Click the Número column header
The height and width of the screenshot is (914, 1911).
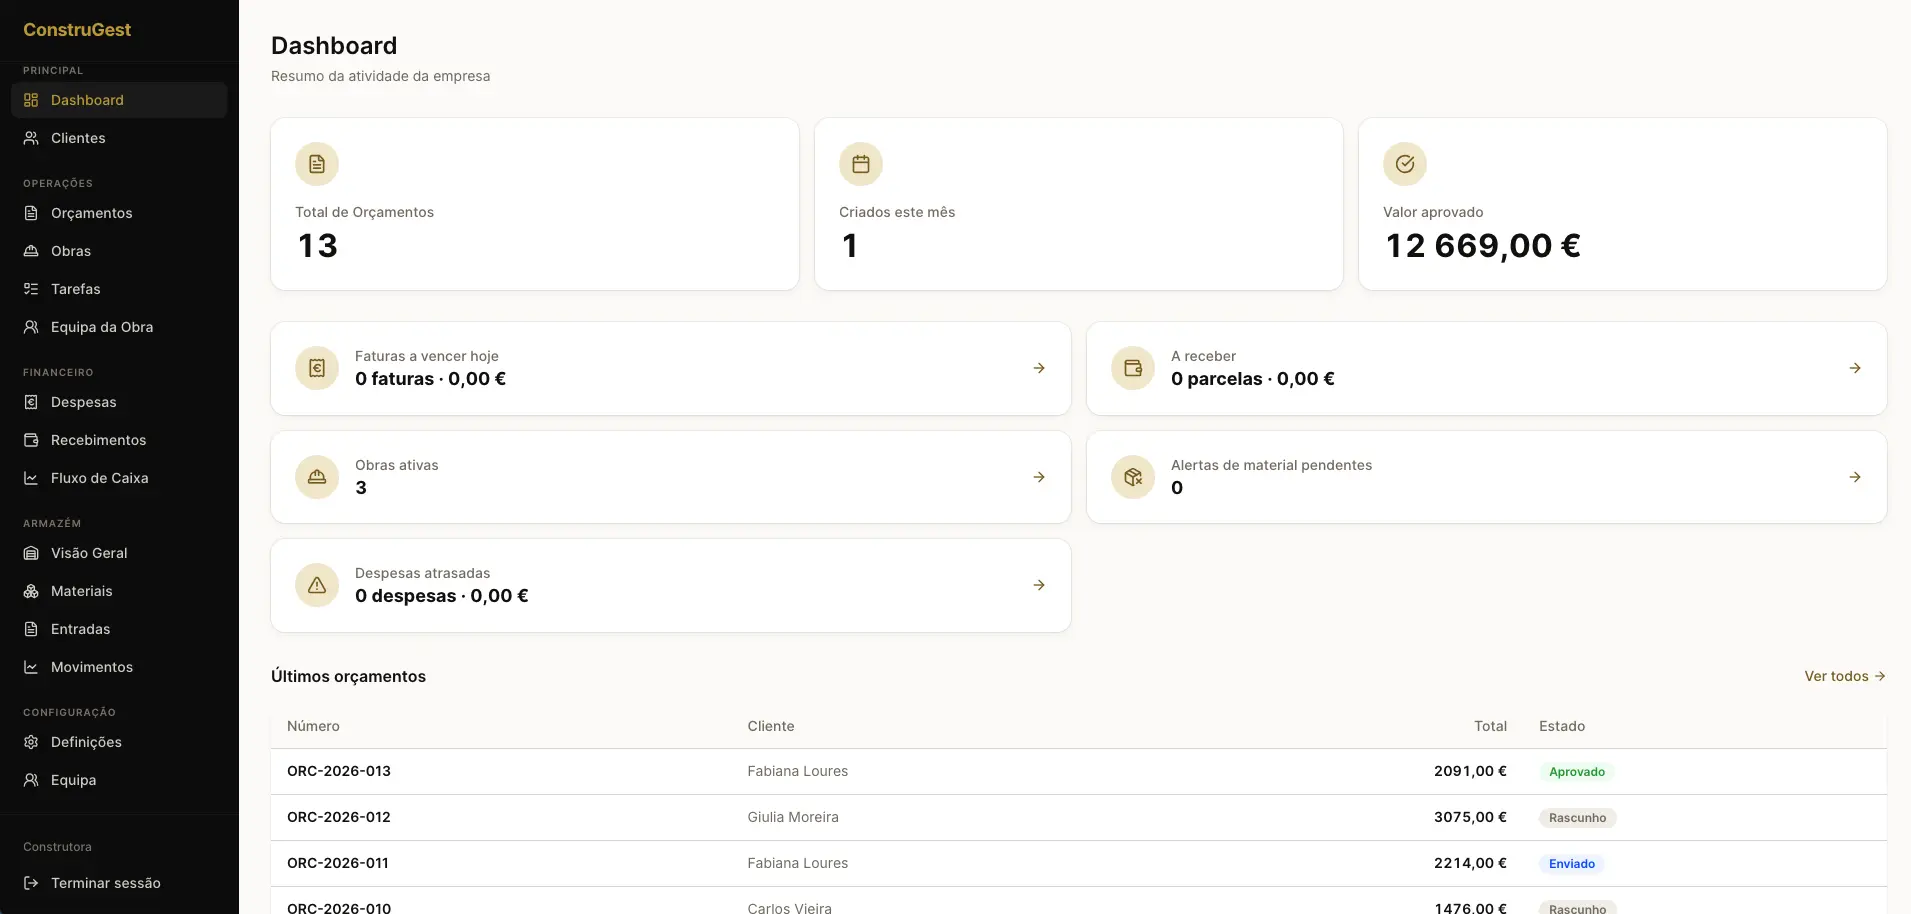313,726
